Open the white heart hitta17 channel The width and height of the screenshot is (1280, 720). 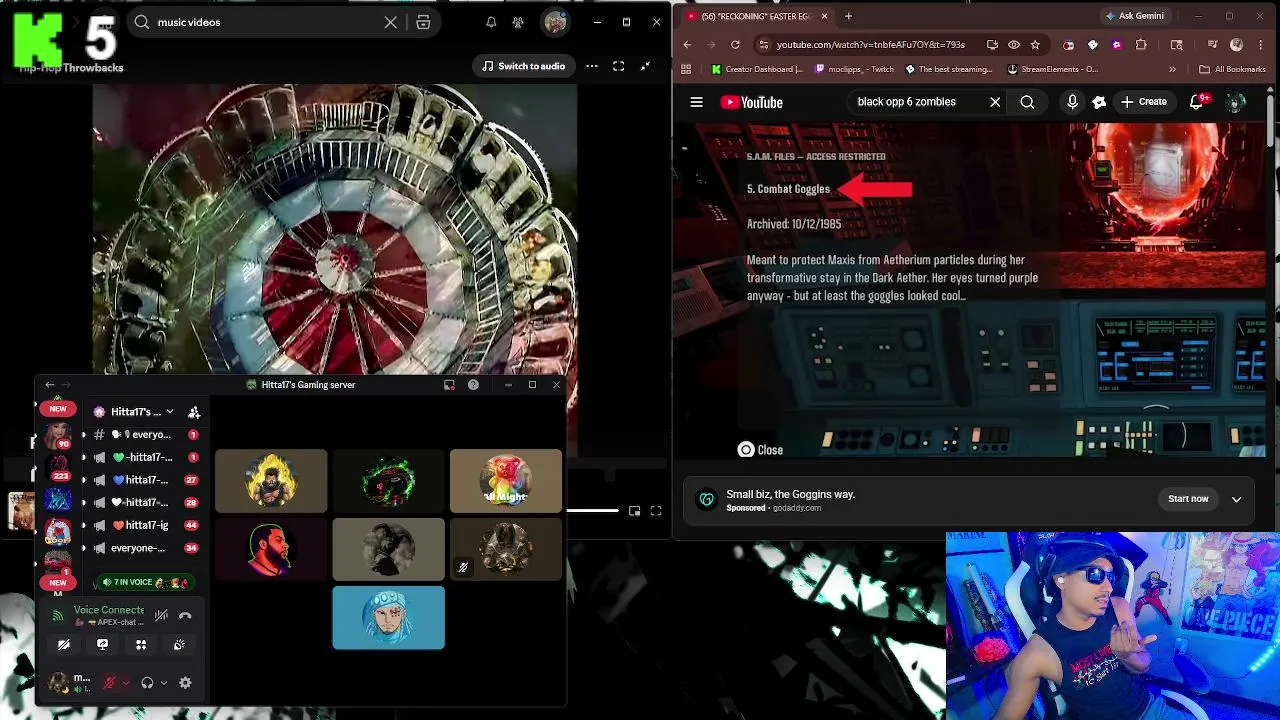[x=146, y=502]
